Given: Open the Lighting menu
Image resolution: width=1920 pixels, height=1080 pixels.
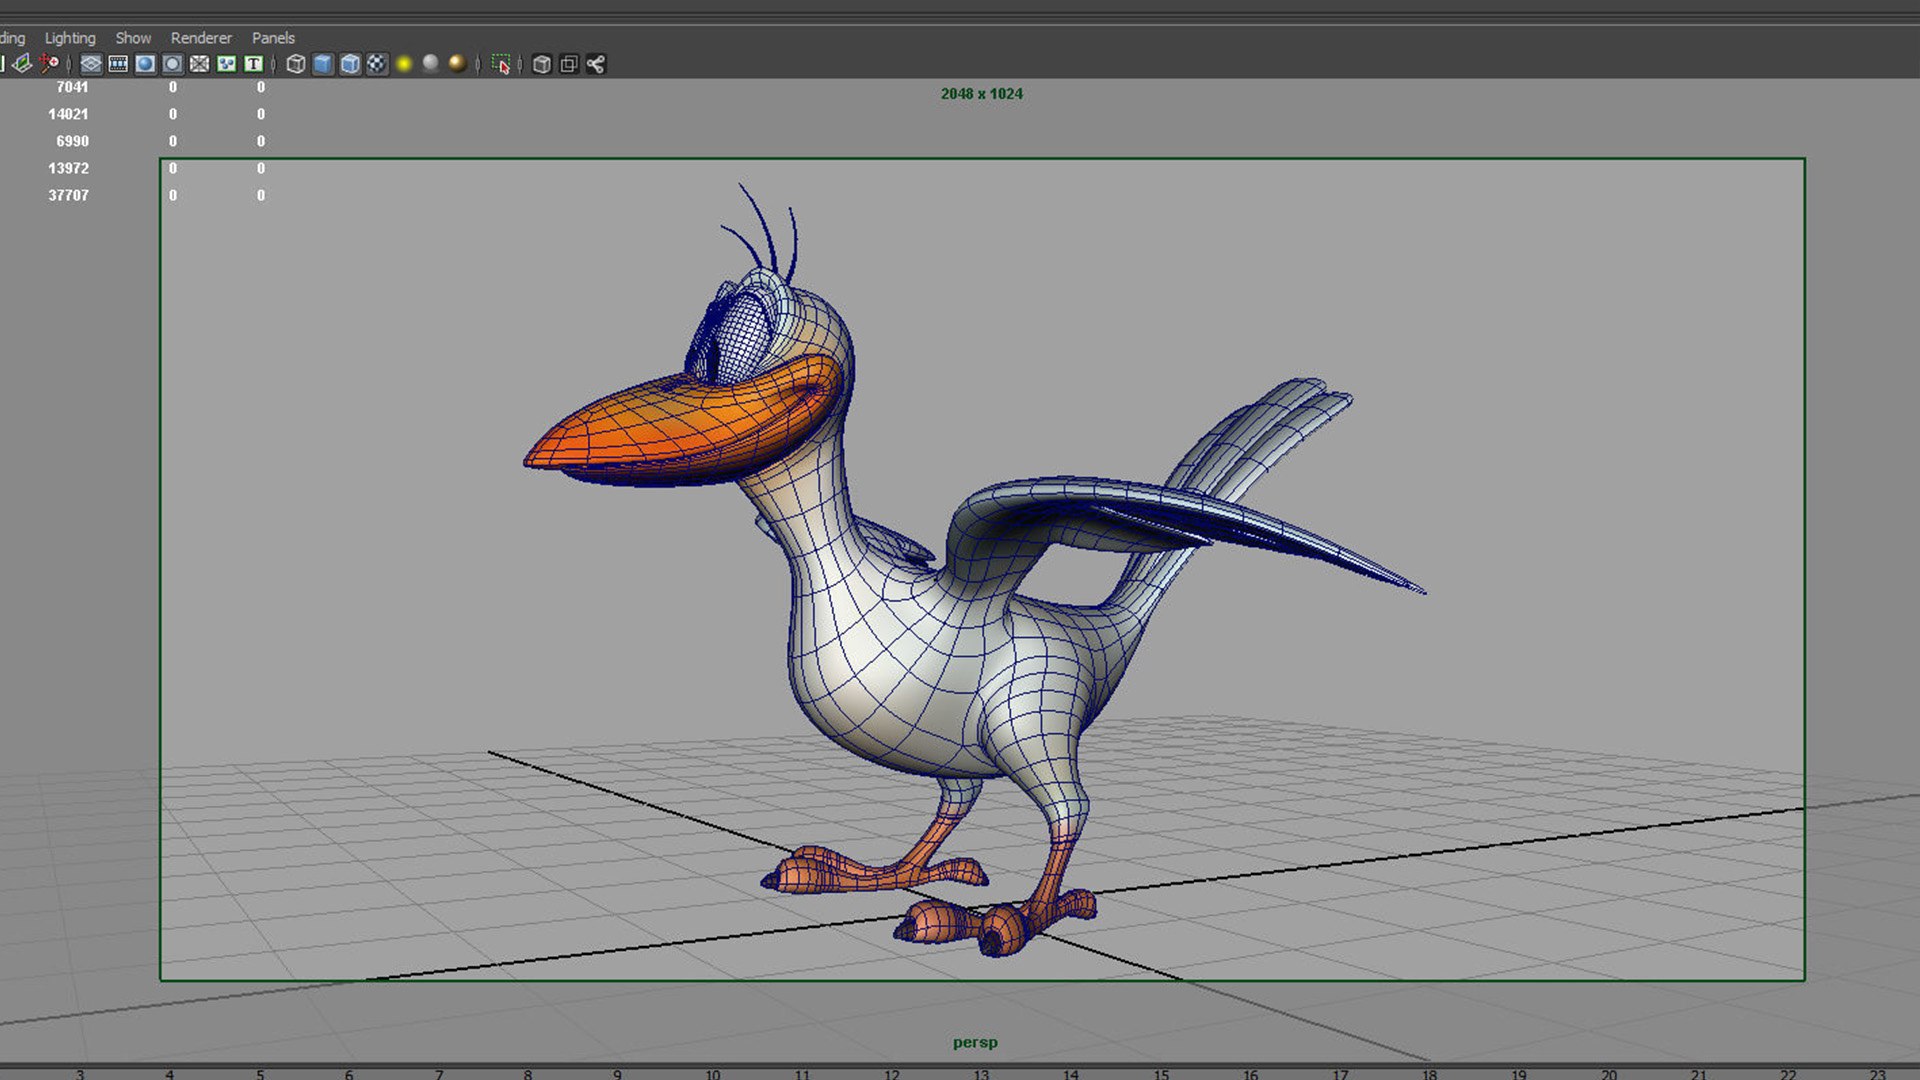Looking at the screenshot, I should [x=70, y=38].
